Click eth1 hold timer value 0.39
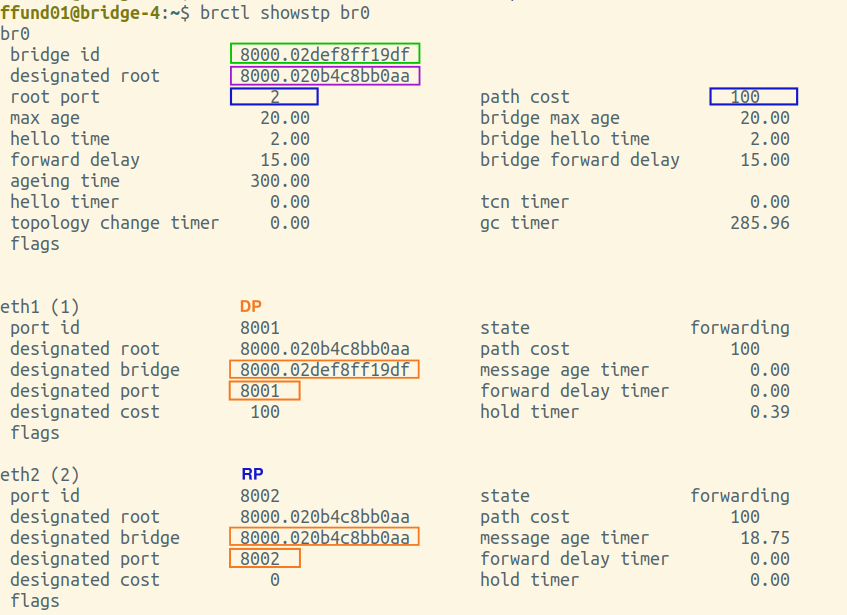This screenshot has width=847, height=615. [770, 411]
